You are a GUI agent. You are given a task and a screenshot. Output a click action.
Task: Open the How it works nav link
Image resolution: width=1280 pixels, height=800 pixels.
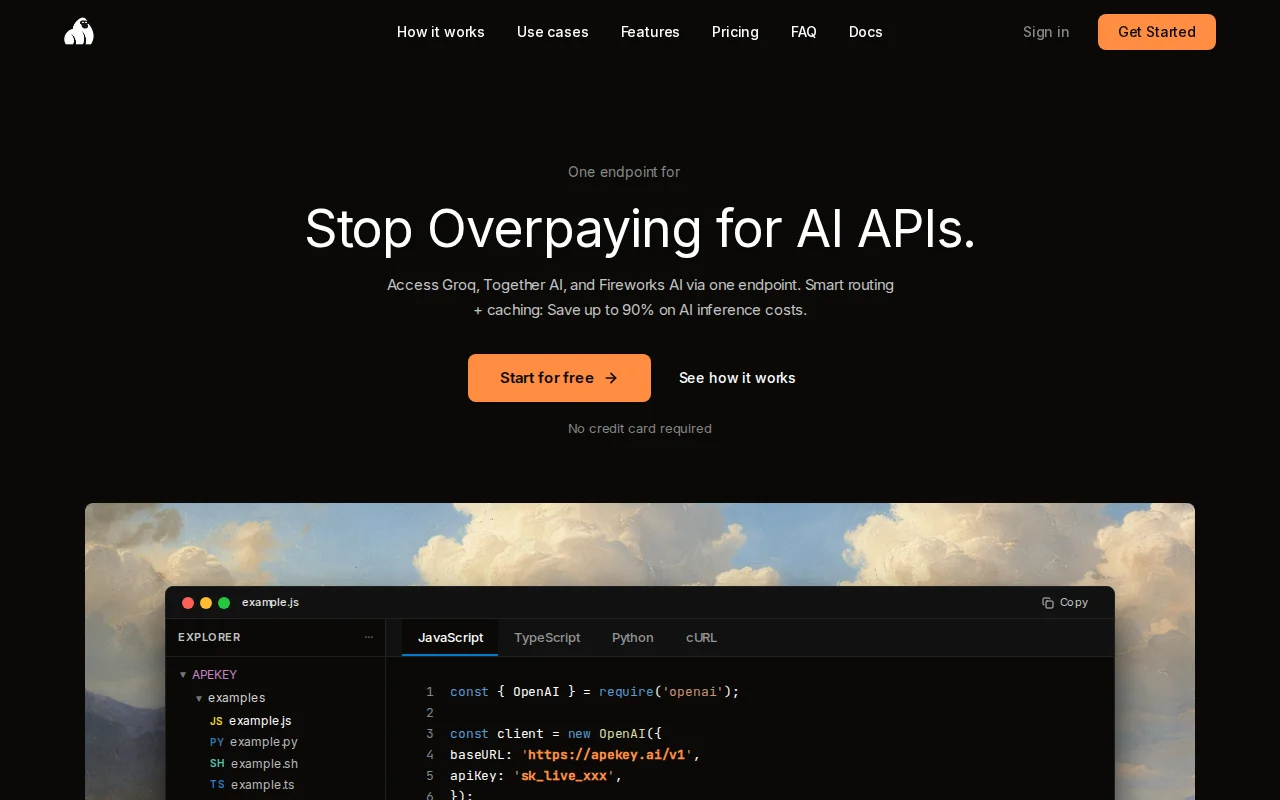(441, 32)
